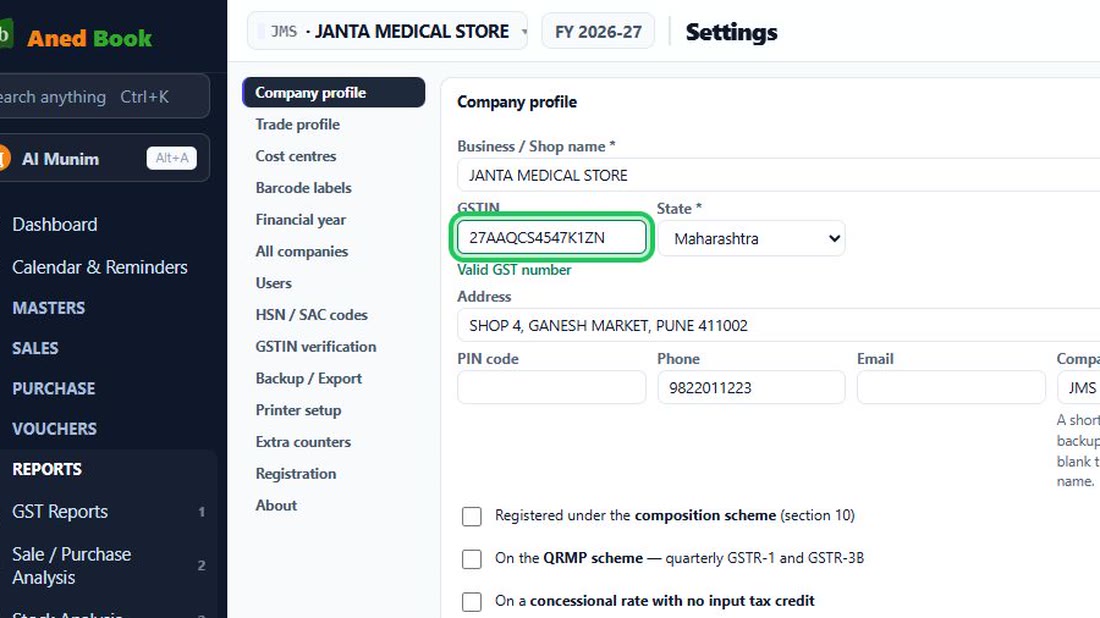The height and width of the screenshot is (618, 1100).
Task: Open the JANTA MEDICAL STORE company switcher
Action: coord(387,32)
